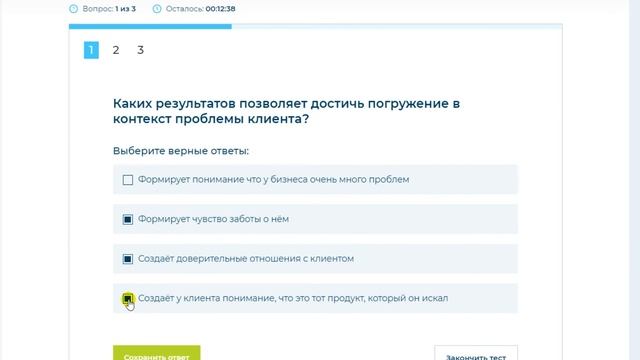Screen dimensions: 640x360
Task: Switch to question tab 2
Action: tap(116, 50)
